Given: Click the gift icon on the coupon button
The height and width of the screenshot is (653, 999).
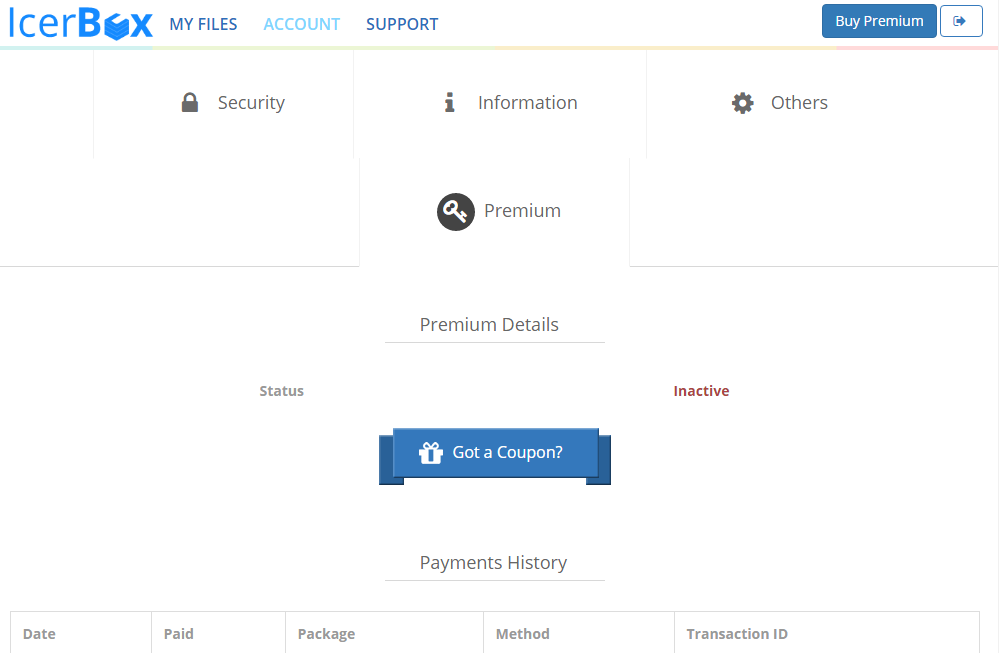Looking at the screenshot, I should (430, 452).
